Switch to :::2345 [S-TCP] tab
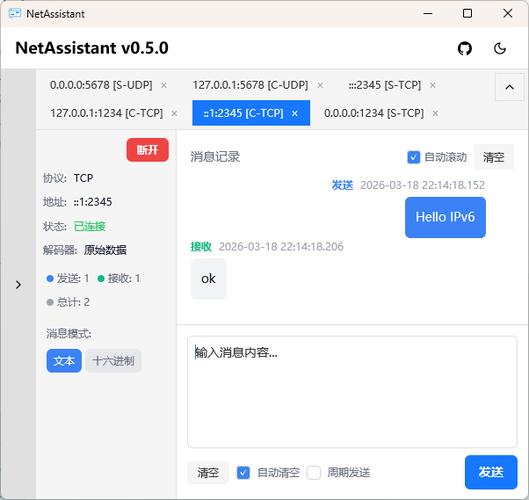Viewport: 529px width, 500px height. coord(385,85)
